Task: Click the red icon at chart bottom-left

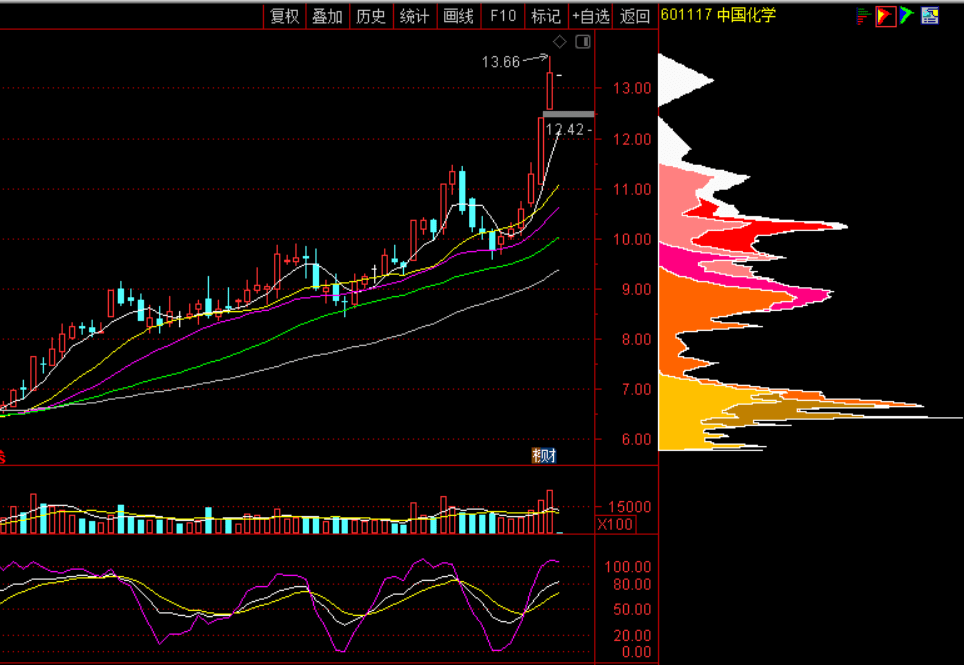Action: [x=3, y=458]
